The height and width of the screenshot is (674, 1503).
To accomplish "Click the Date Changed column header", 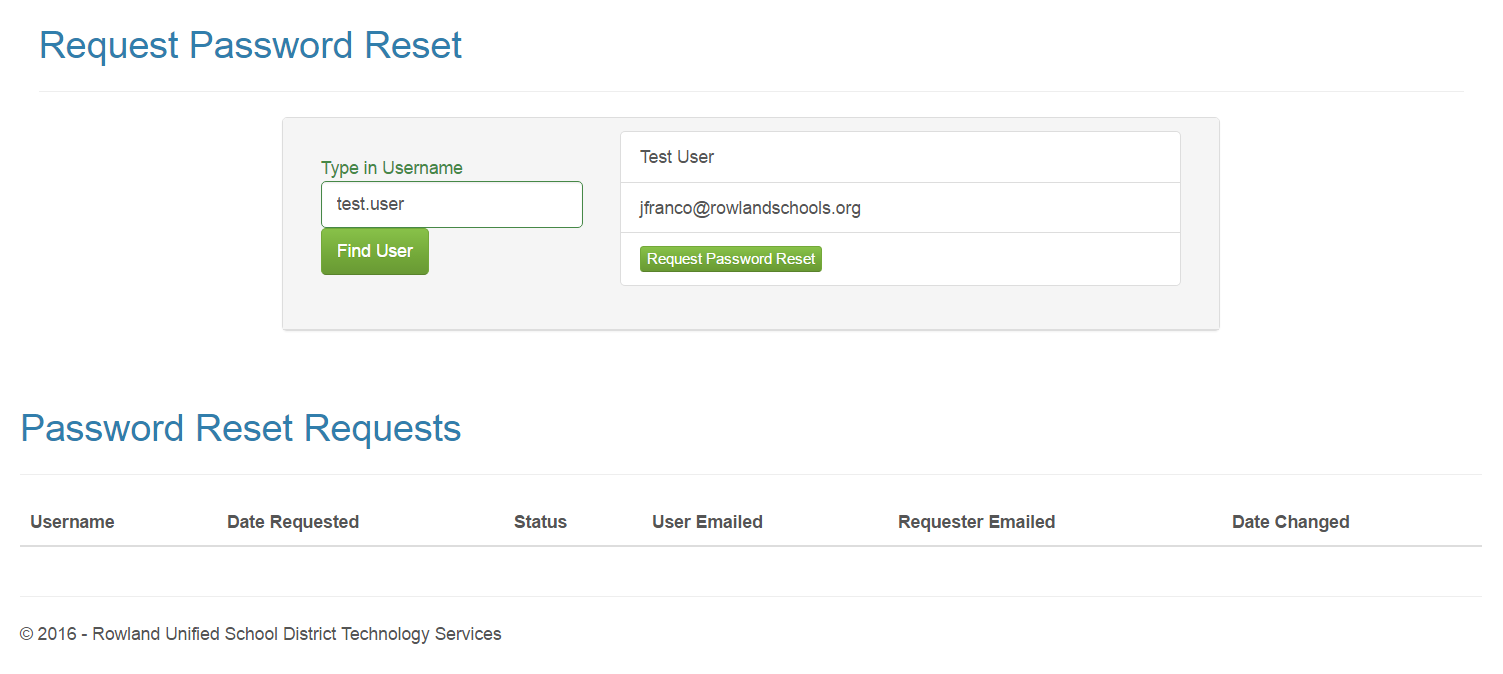I will 1290,521.
